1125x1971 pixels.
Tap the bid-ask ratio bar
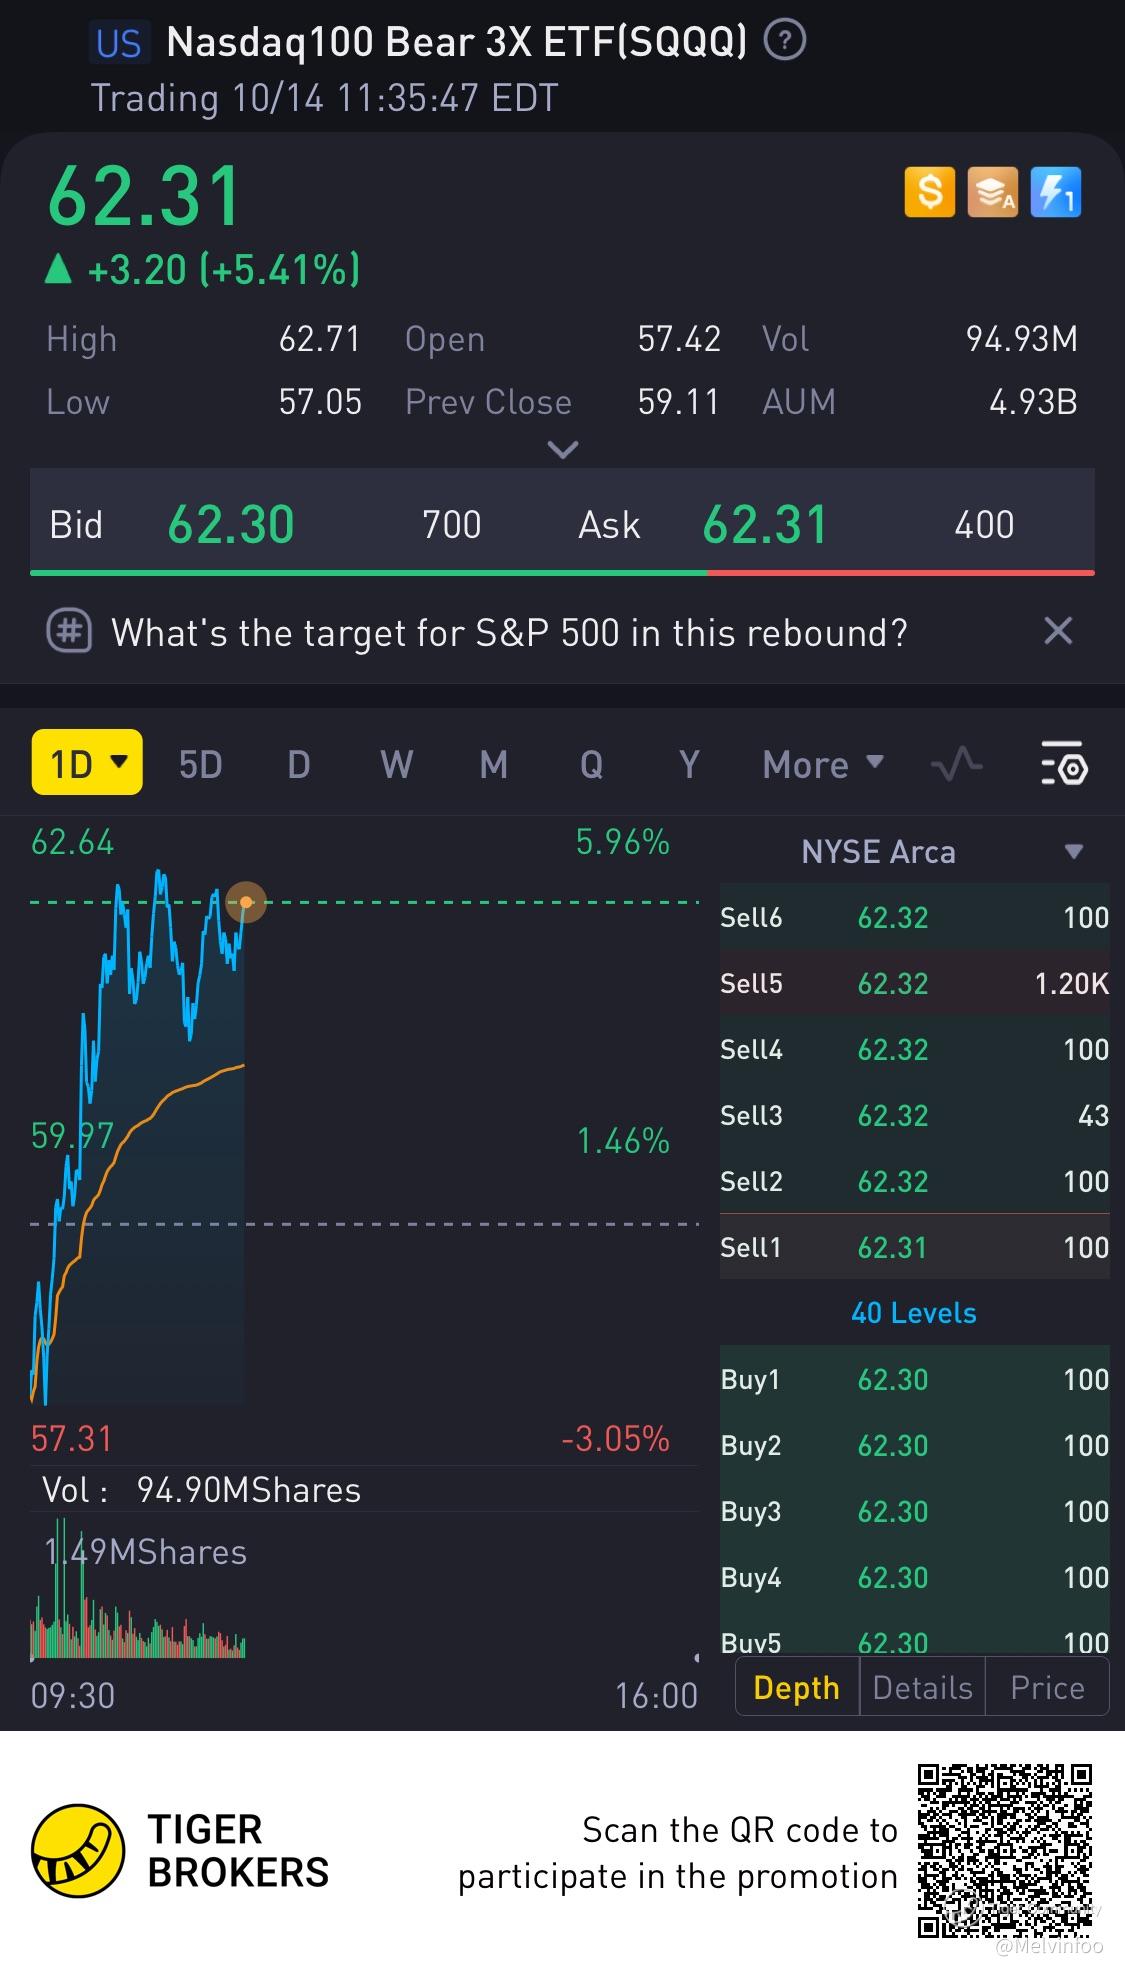pos(562,573)
